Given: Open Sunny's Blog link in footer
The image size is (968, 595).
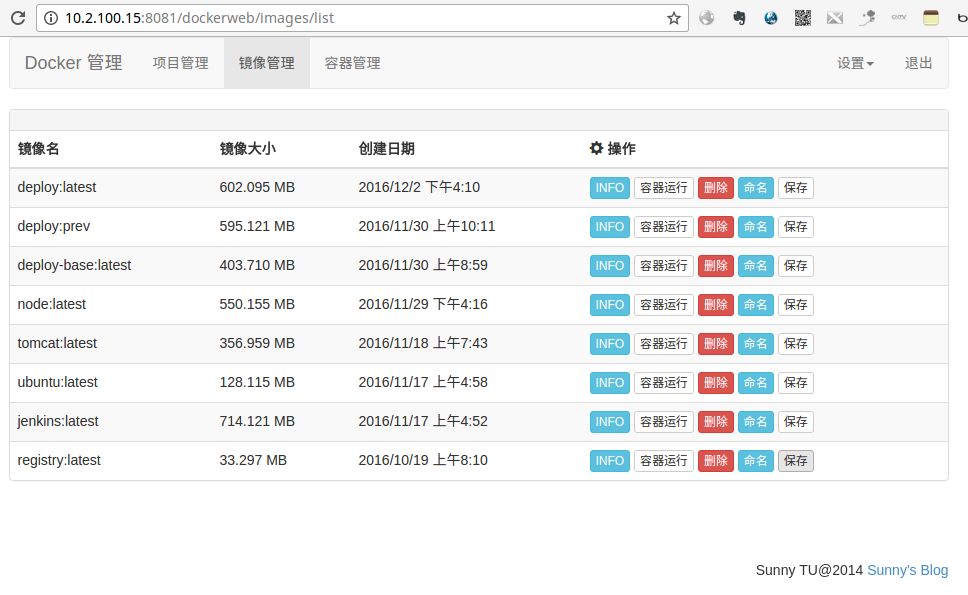Looking at the screenshot, I should click(908, 570).
